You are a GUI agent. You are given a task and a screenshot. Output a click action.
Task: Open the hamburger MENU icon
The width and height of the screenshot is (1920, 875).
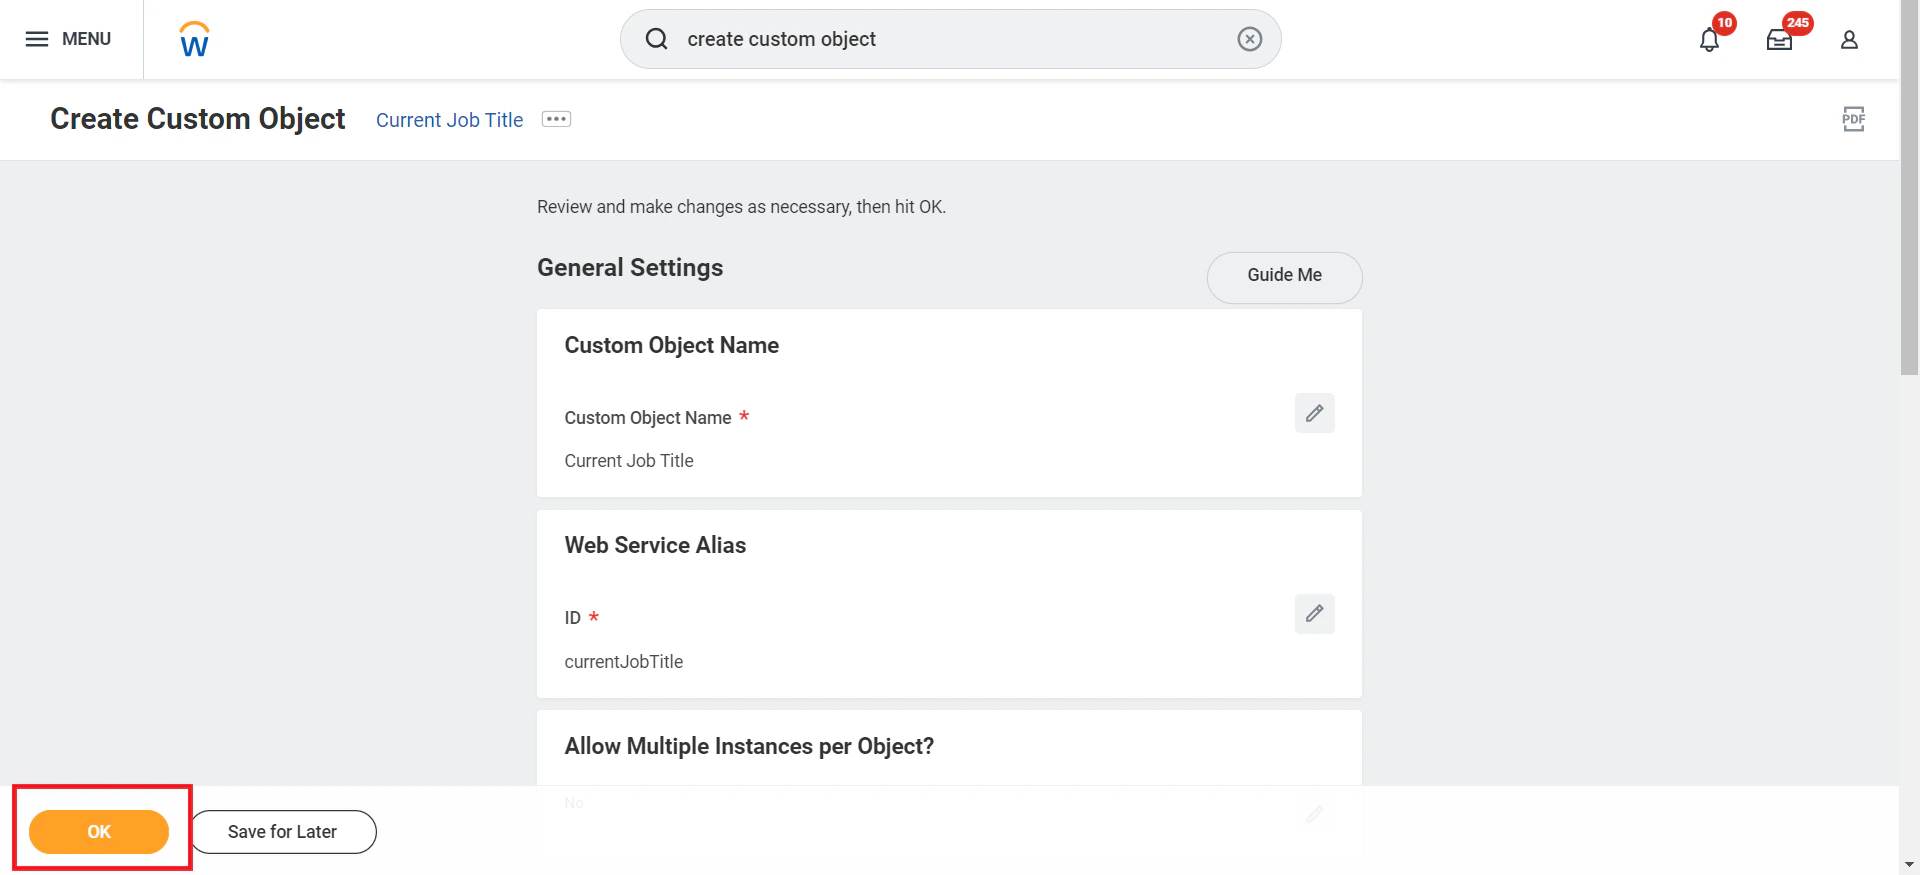37,39
